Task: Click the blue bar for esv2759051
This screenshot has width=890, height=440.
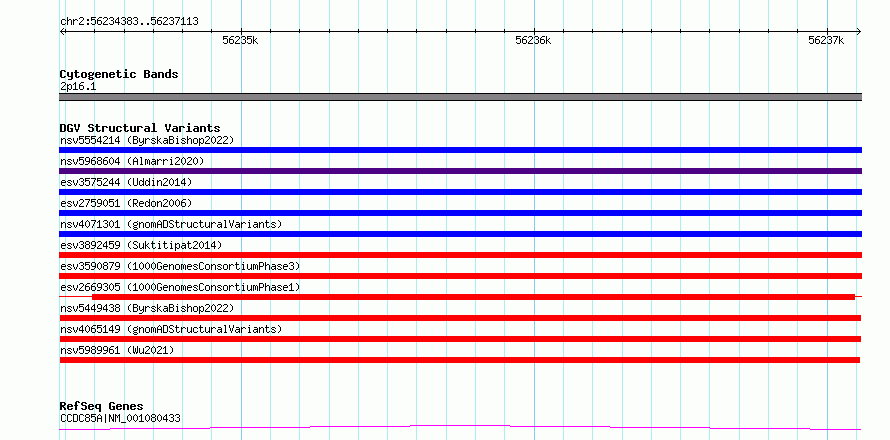Action: pos(460,213)
